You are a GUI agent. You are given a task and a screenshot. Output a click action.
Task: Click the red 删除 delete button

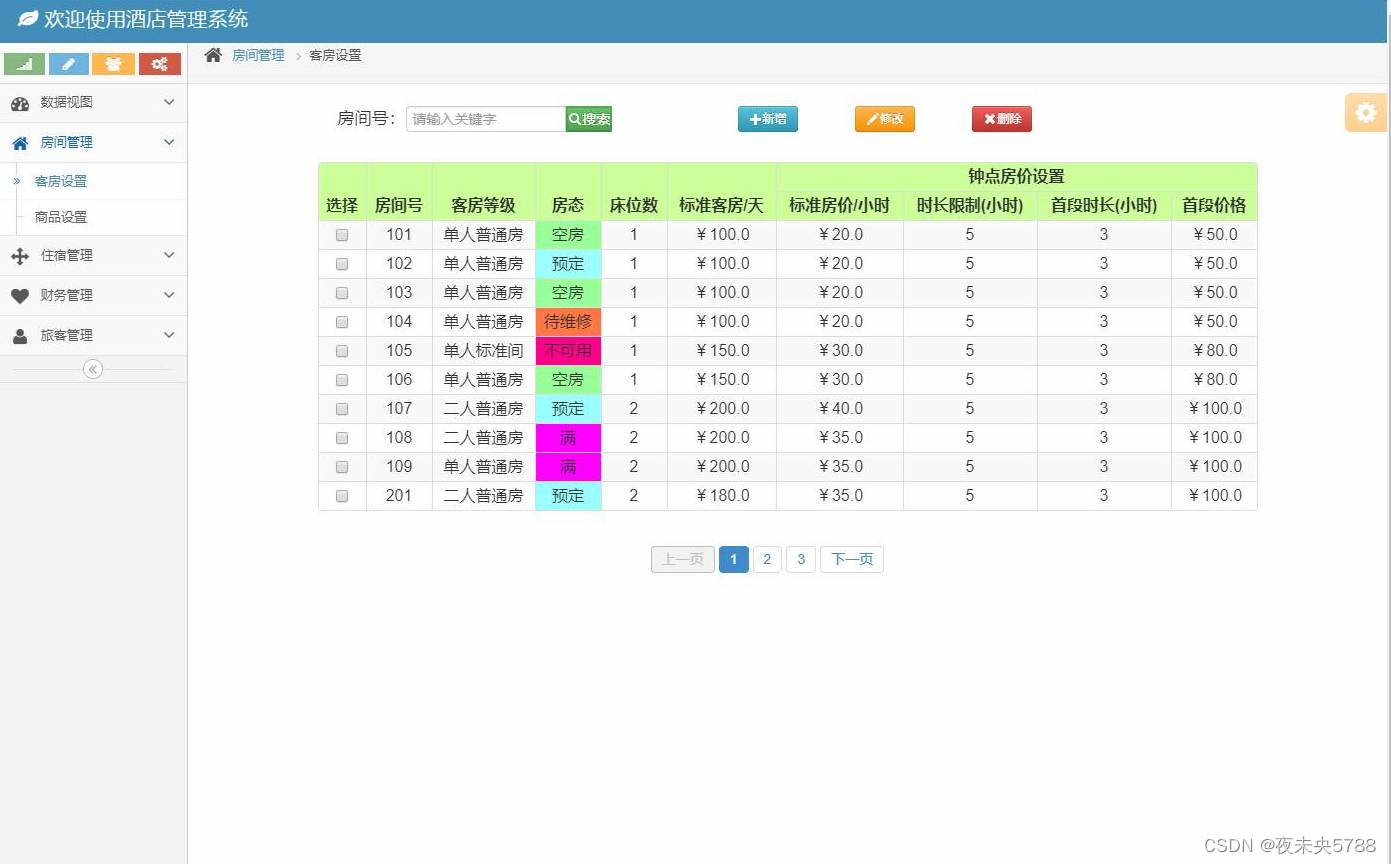1002,119
